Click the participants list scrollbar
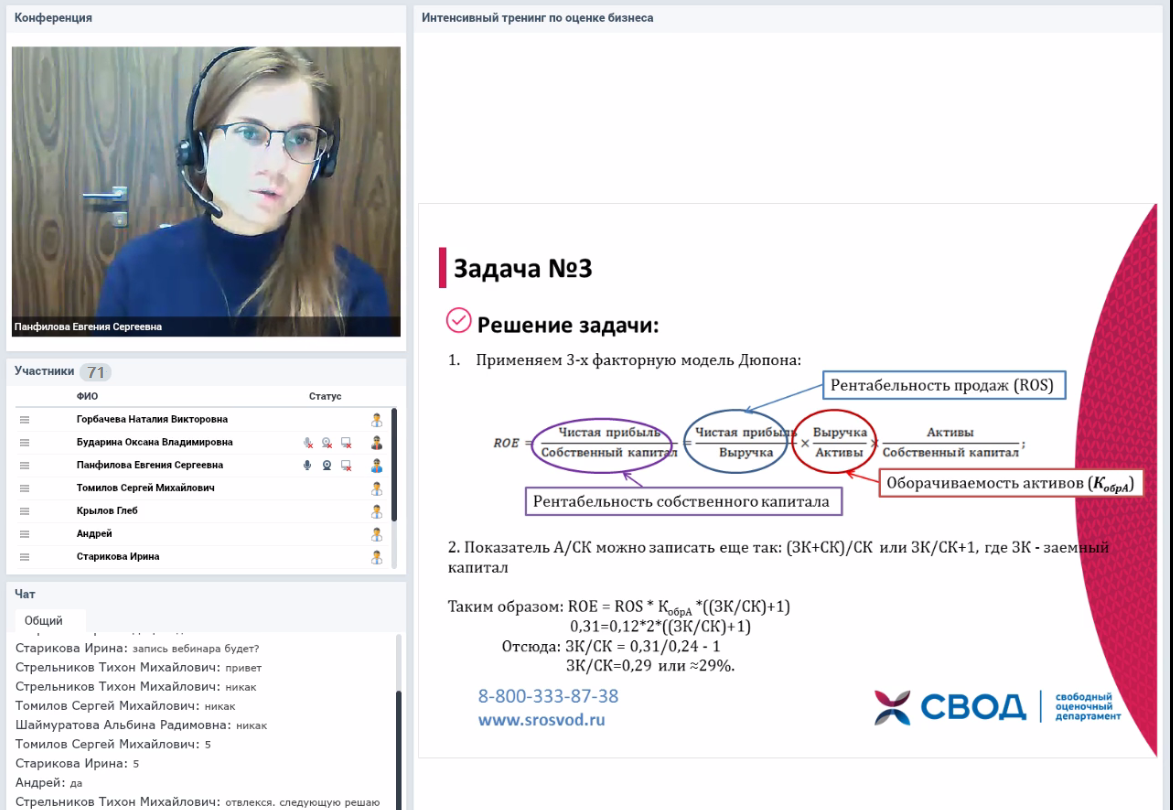The image size is (1173, 810). [394, 464]
